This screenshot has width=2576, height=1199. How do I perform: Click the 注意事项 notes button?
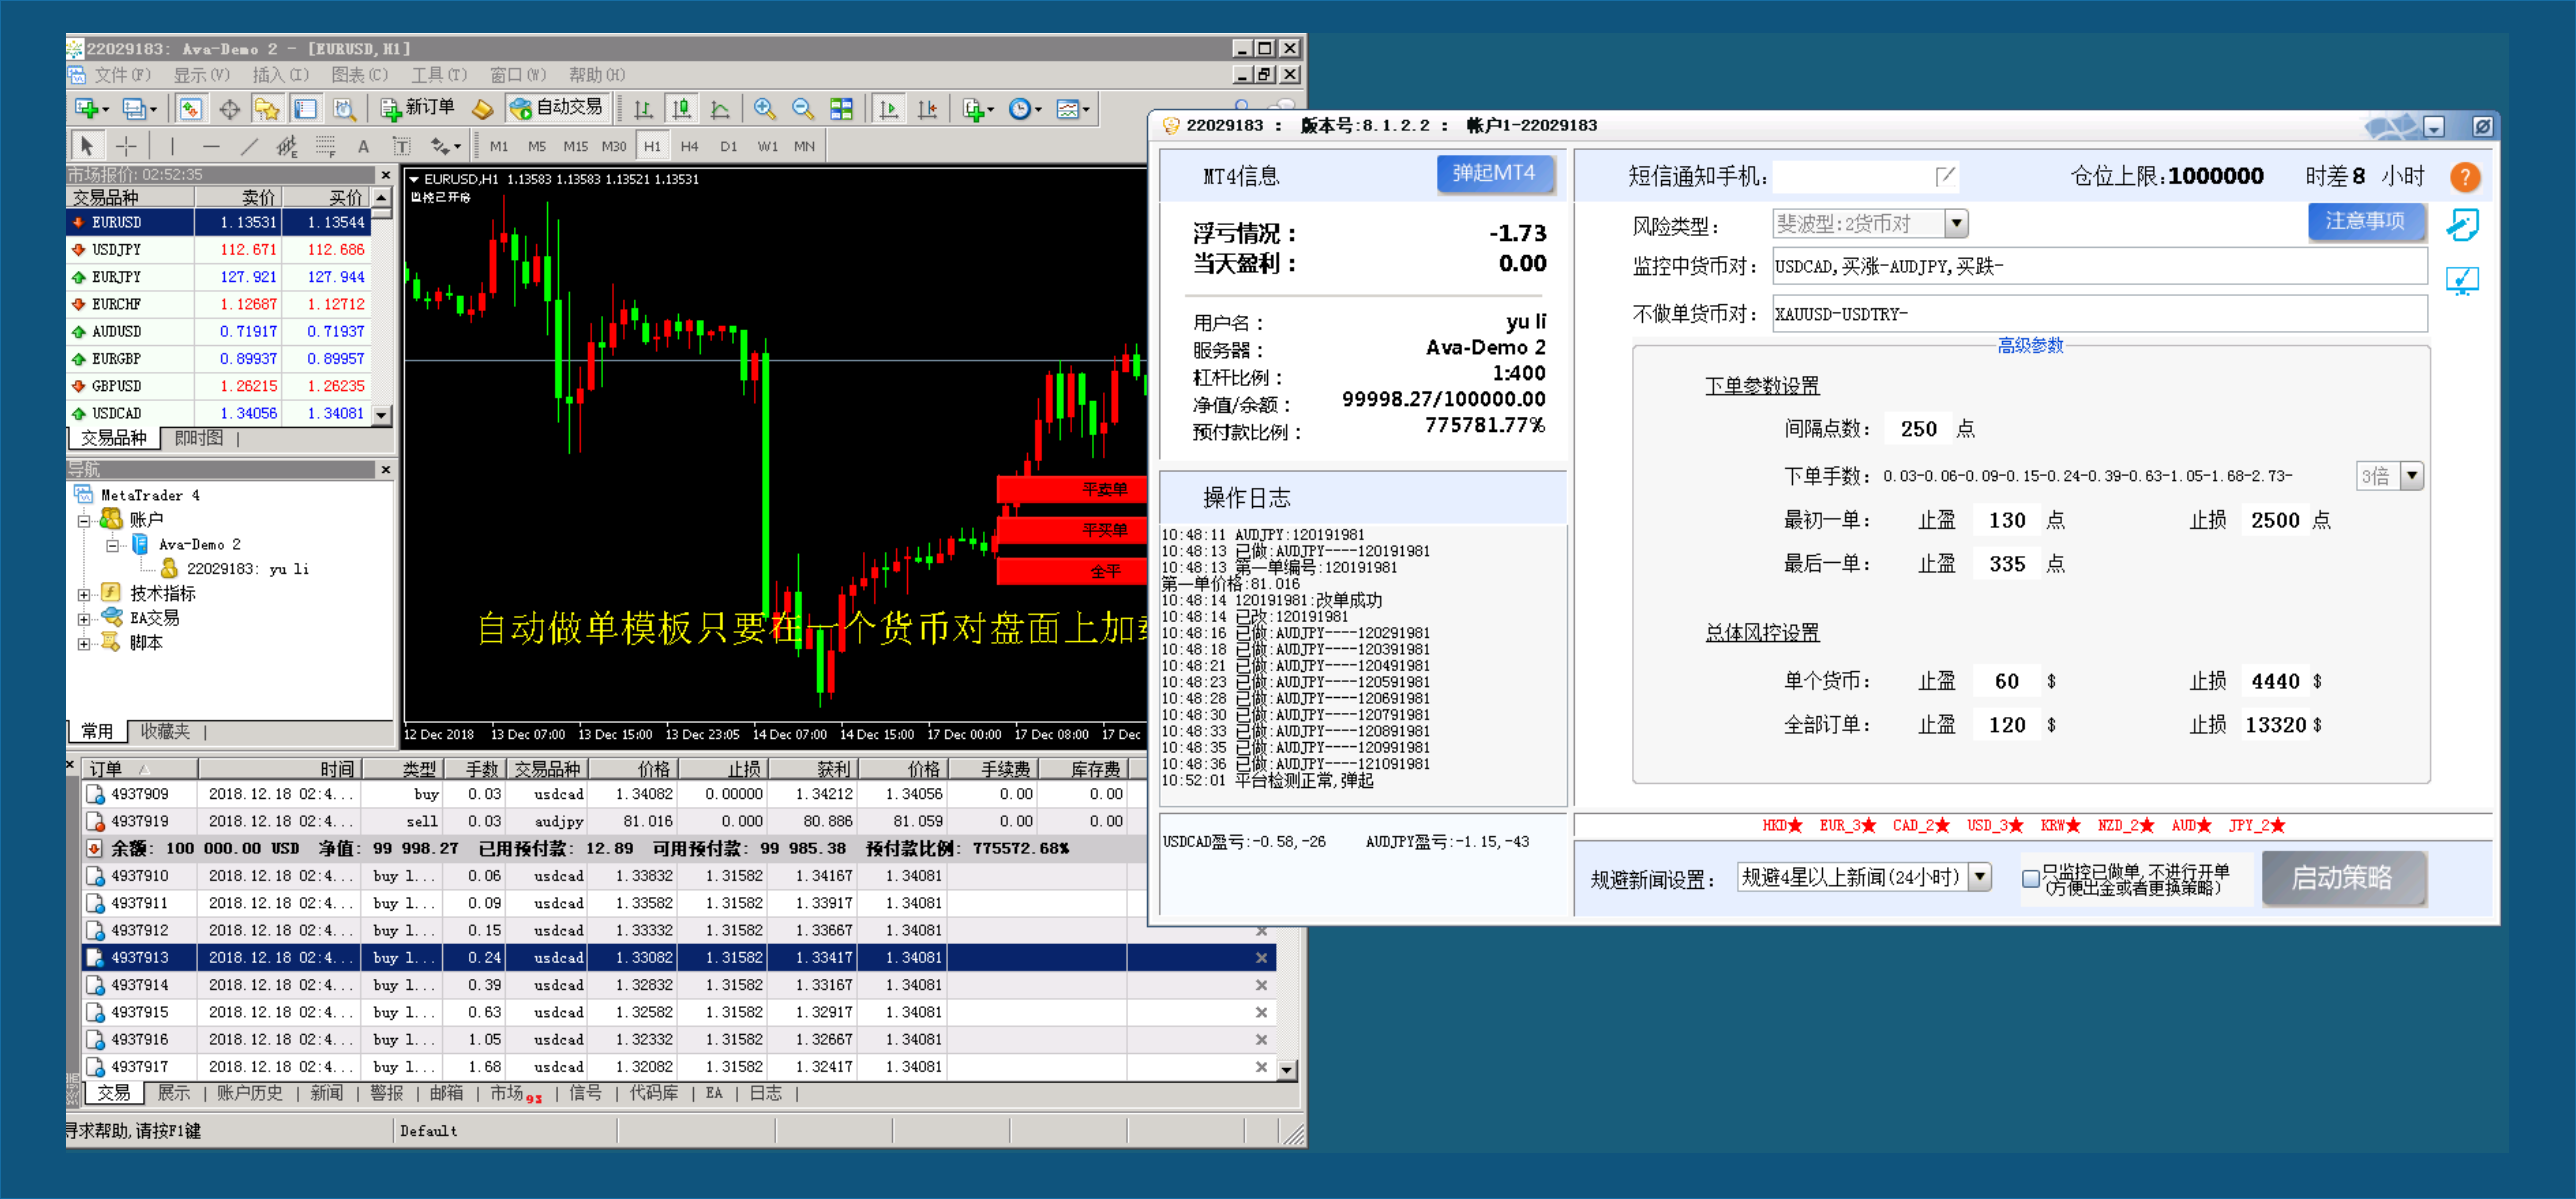2365,221
